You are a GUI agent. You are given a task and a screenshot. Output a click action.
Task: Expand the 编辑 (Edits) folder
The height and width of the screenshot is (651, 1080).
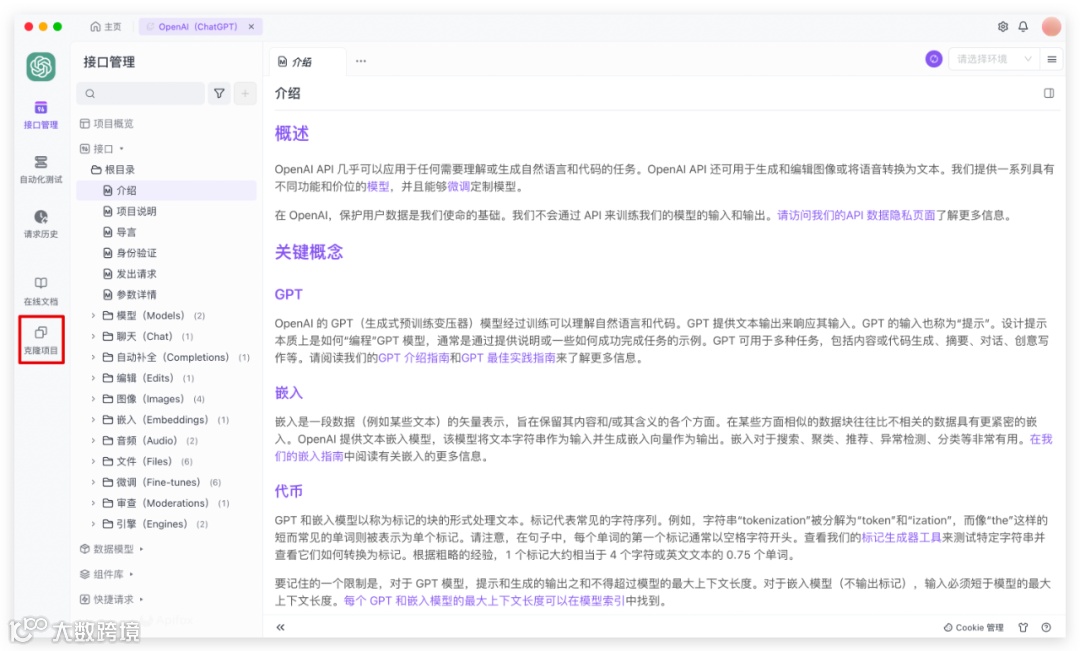[93, 378]
